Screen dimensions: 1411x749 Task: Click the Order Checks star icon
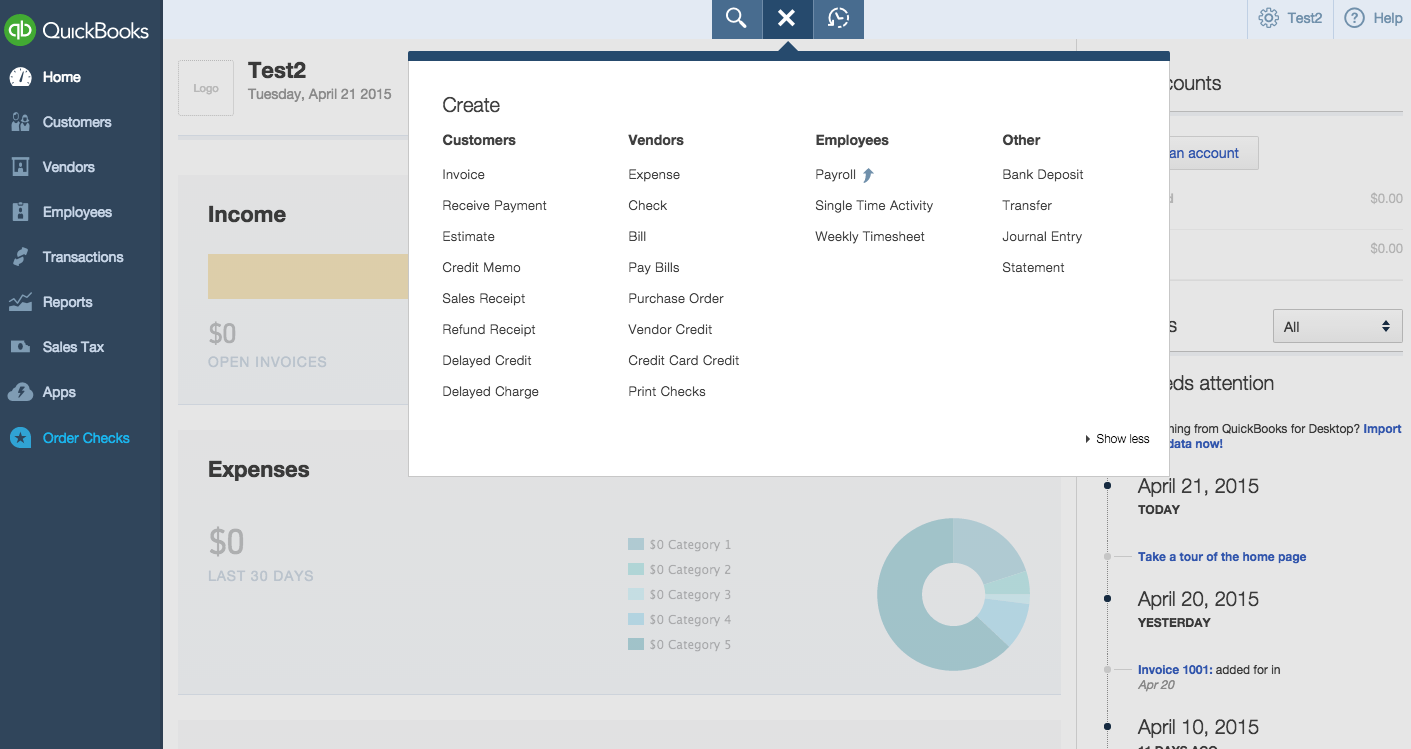click(20, 438)
